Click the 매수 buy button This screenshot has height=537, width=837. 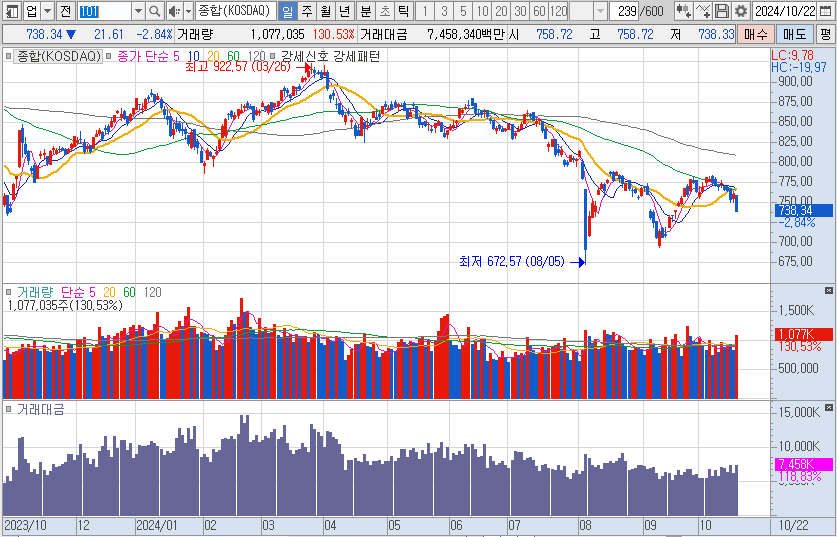point(755,35)
